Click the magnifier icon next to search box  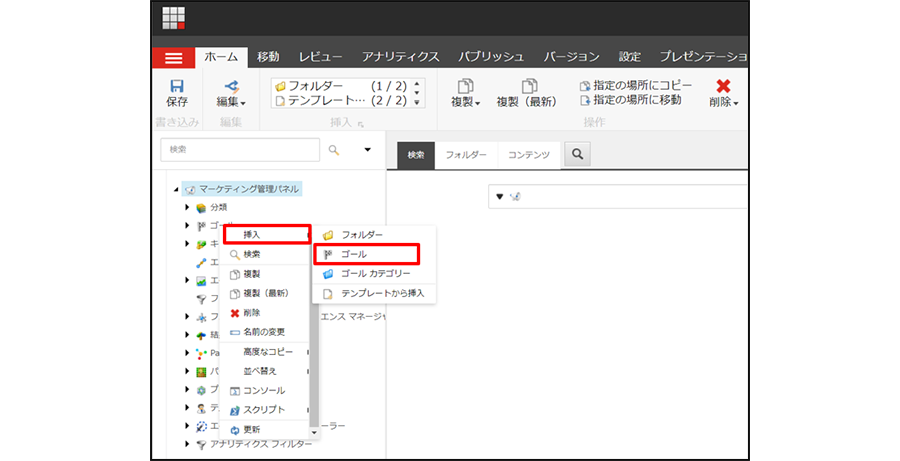pos(334,150)
